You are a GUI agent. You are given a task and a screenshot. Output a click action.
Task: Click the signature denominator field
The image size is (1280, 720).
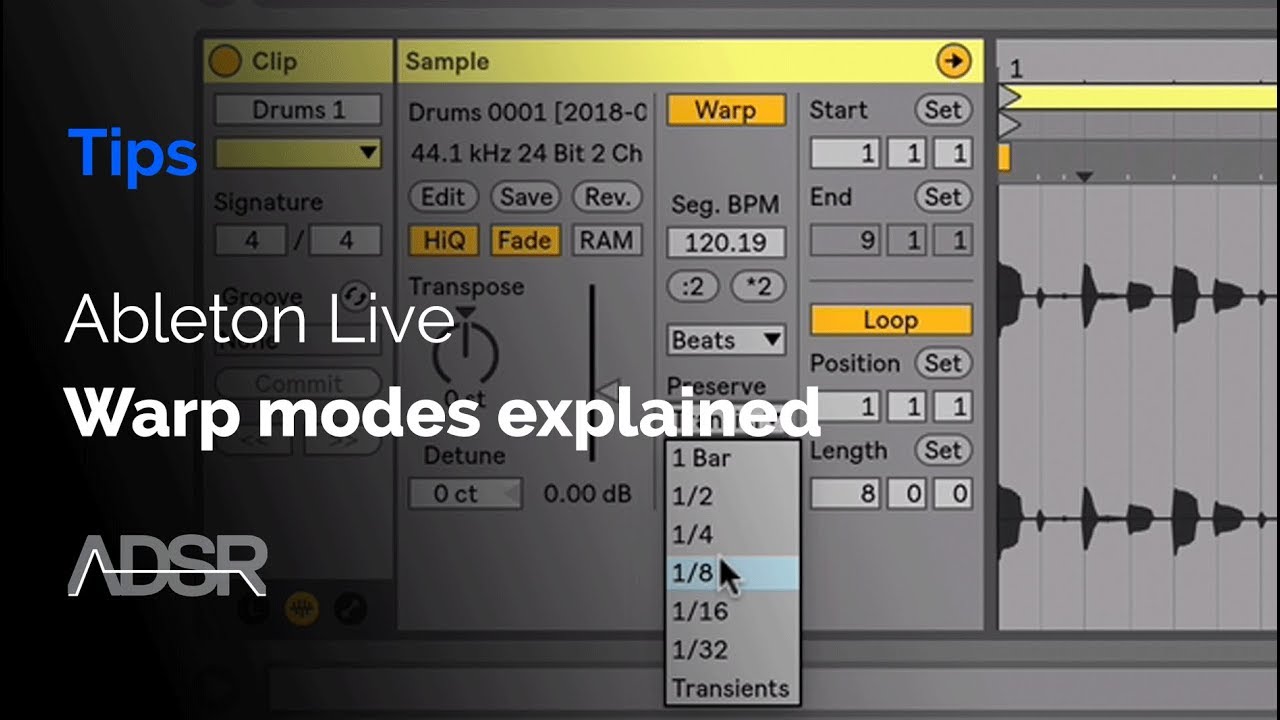[344, 241]
